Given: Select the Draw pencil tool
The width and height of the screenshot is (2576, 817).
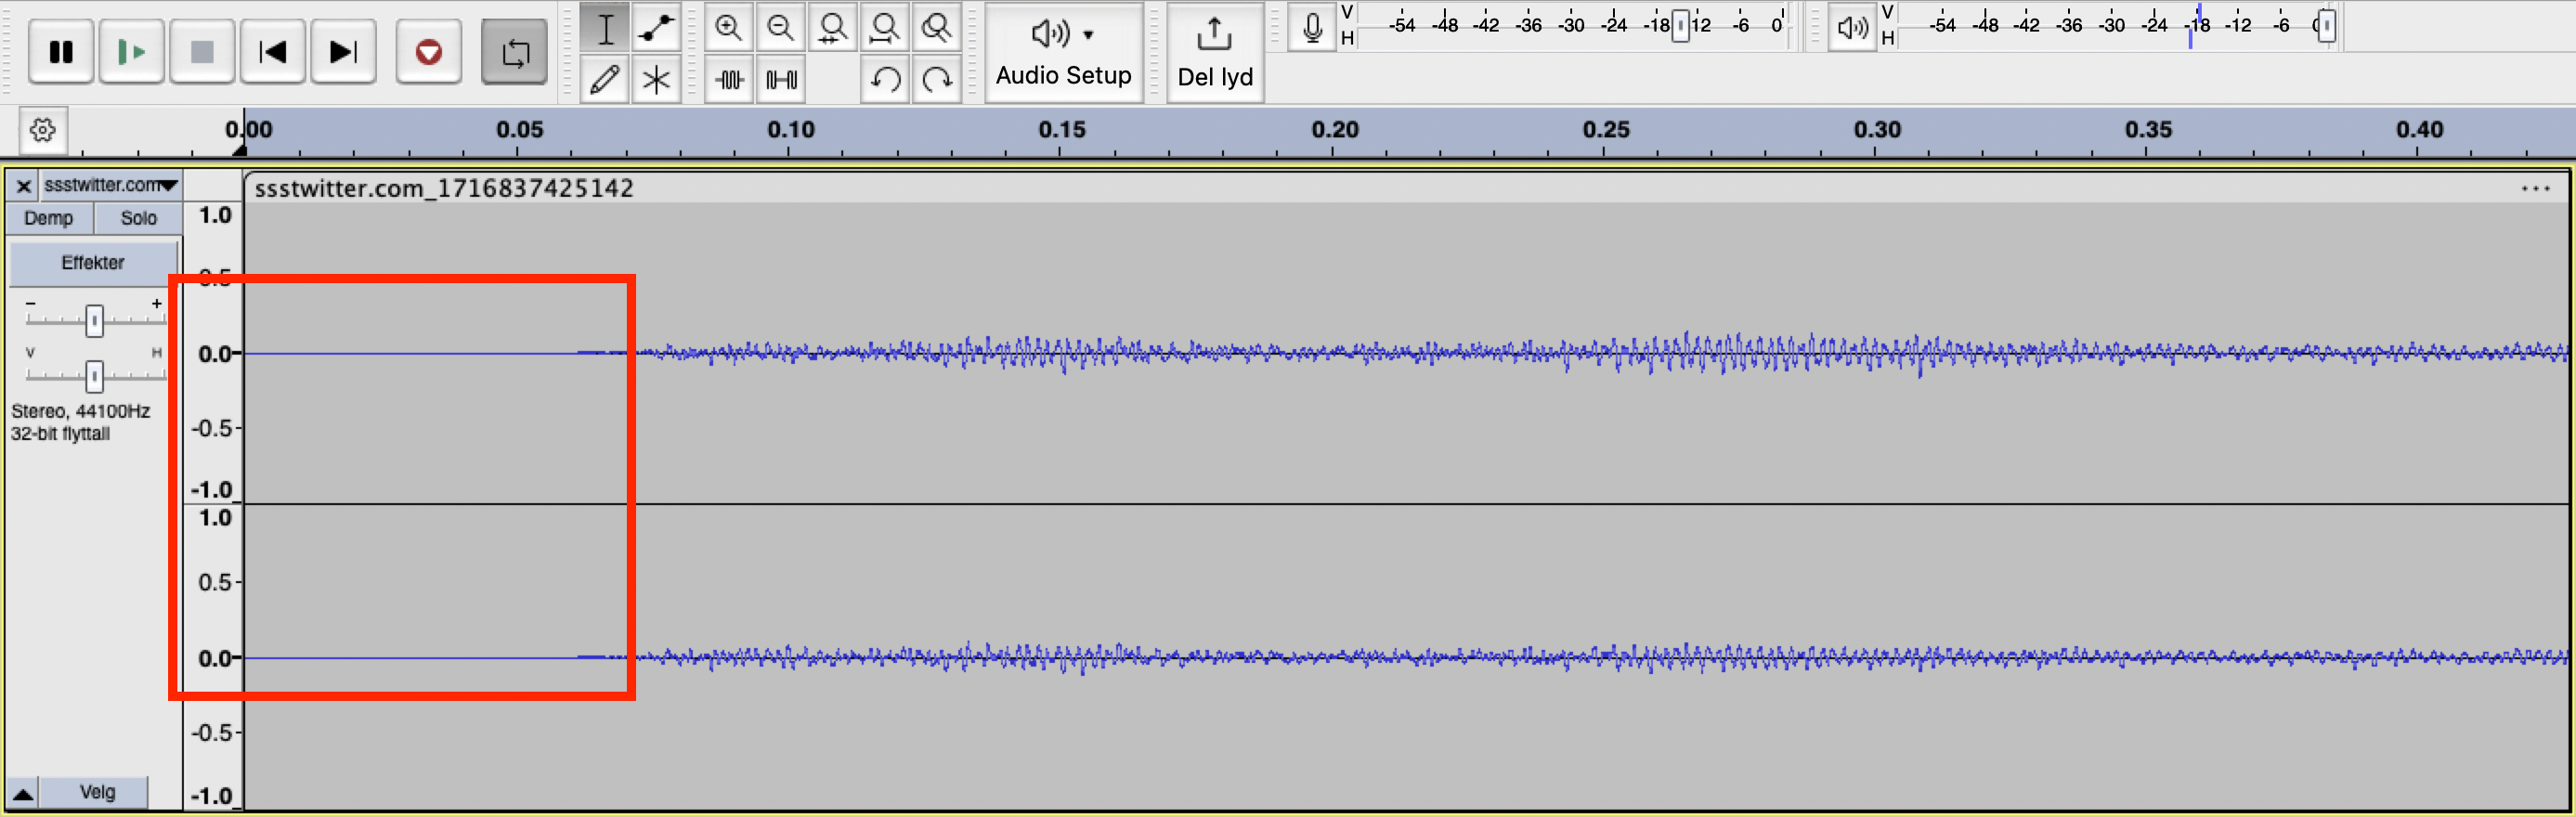Looking at the screenshot, I should point(604,79).
